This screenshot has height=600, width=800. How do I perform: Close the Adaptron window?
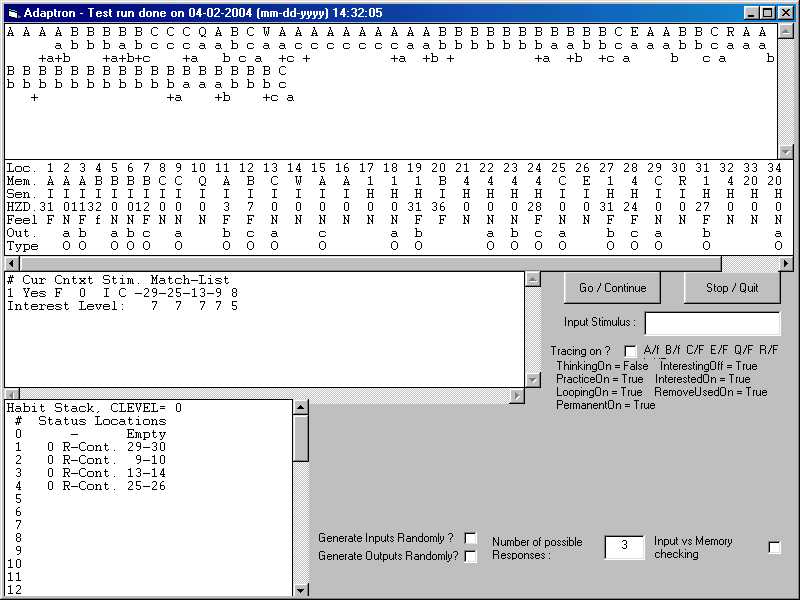(x=784, y=13)
